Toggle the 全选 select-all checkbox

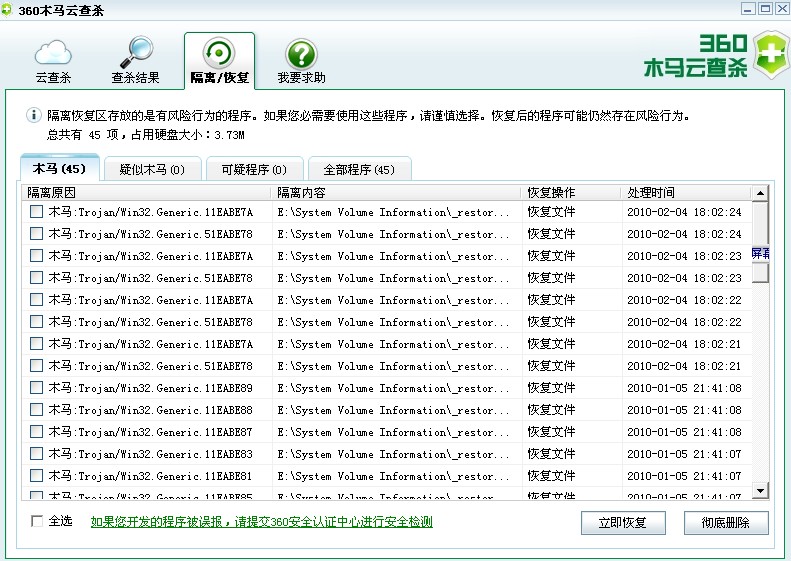tap(37, 521)
